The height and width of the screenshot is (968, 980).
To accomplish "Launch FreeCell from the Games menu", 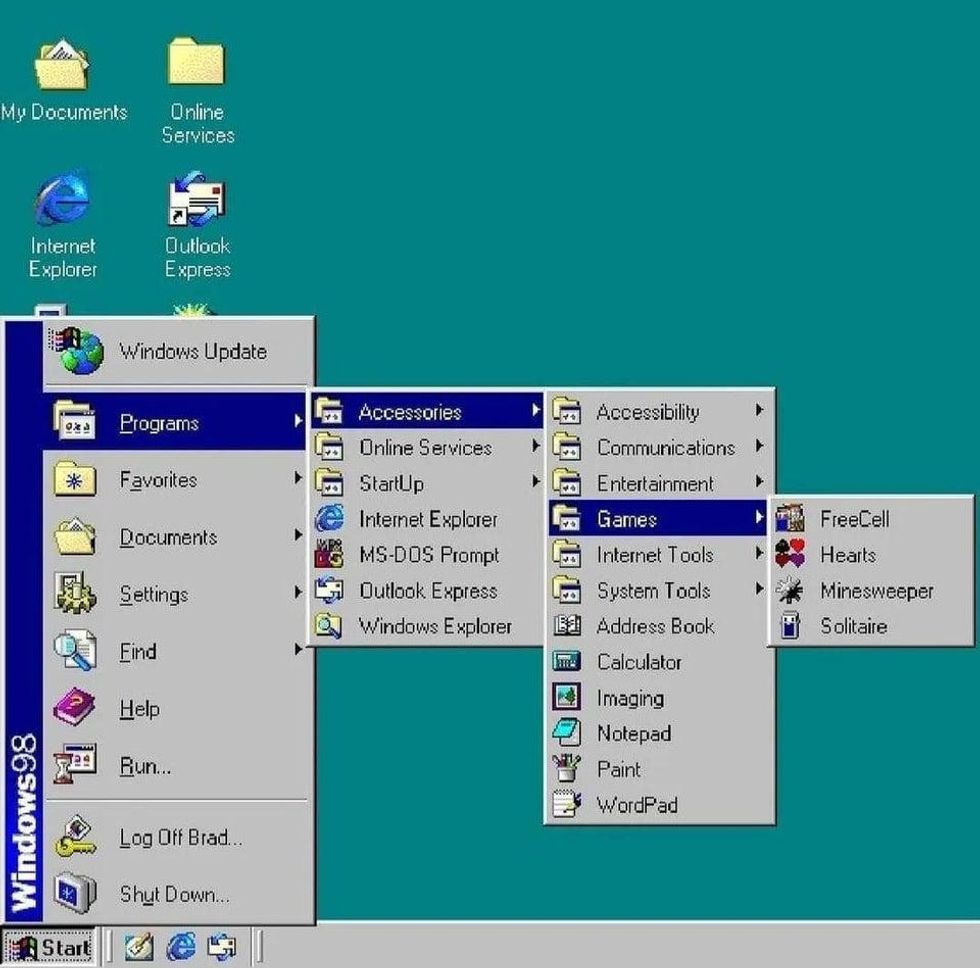I will point(853,519).
